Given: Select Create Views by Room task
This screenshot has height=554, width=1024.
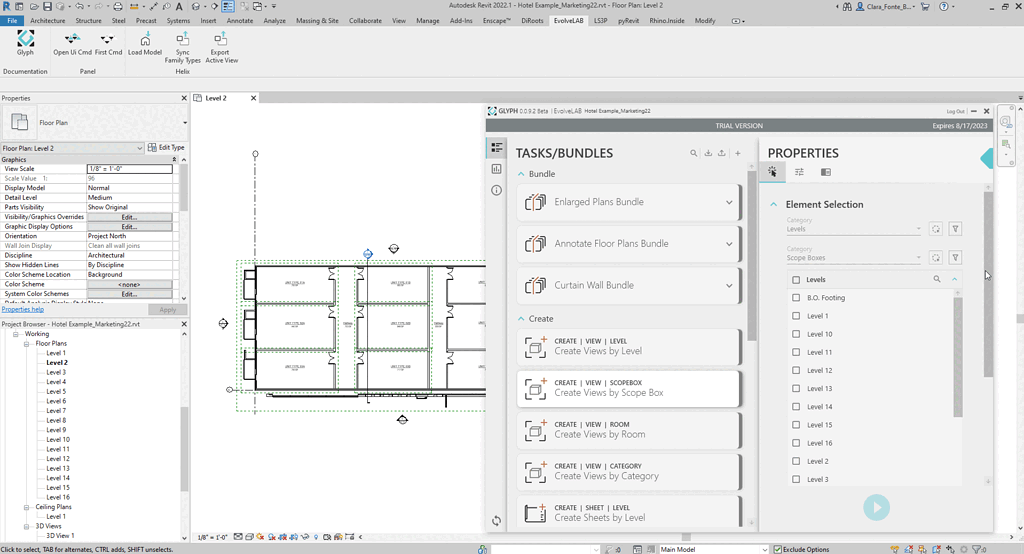Looking at the screenshot, I should pyautogui.click(x=628, y=430).
